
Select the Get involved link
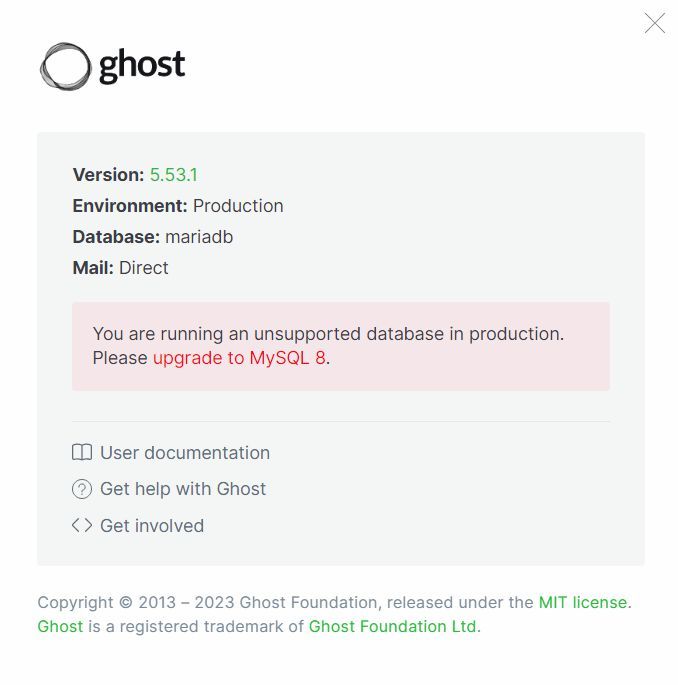[152, 526]
